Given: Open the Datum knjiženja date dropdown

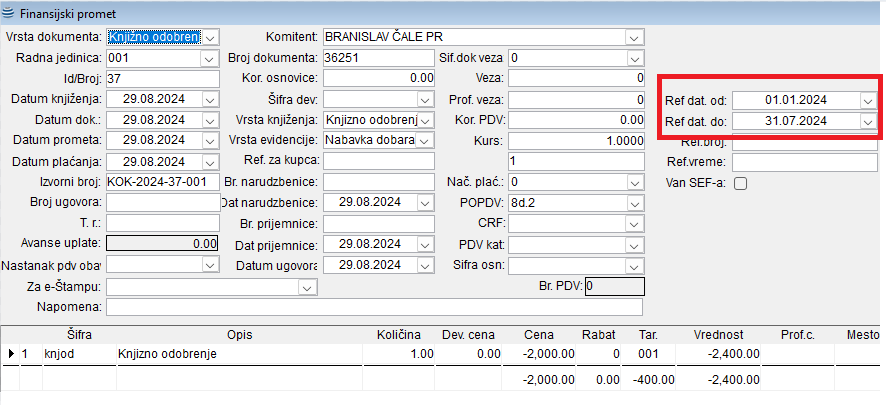Looking at the screenshot, I should (210, 100).
